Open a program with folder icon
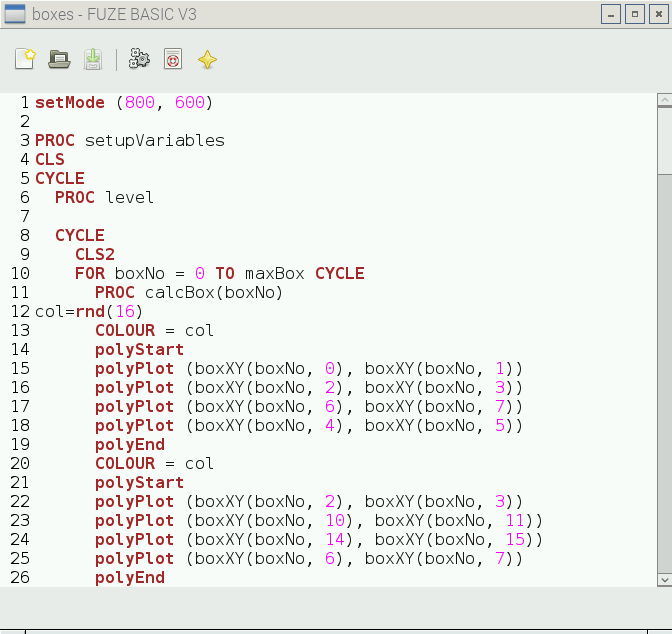The width and height of the screenshot is (672, 634). pyautogui.click(x=59, y=59)
